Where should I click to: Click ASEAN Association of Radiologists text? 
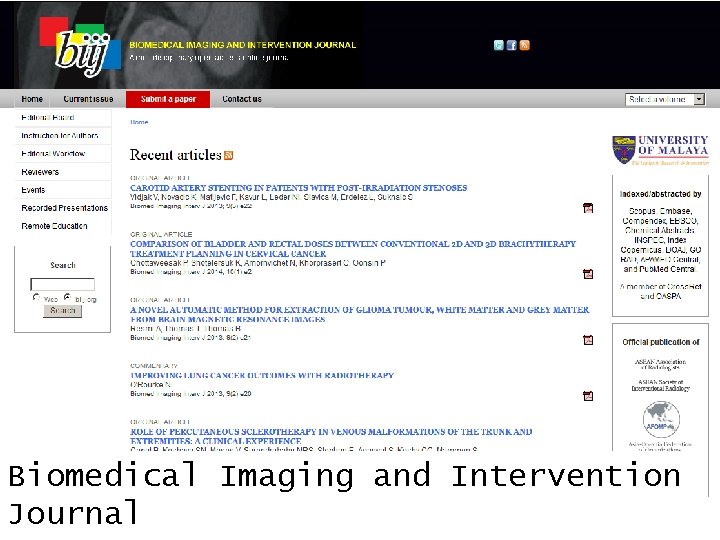[661, 365]
